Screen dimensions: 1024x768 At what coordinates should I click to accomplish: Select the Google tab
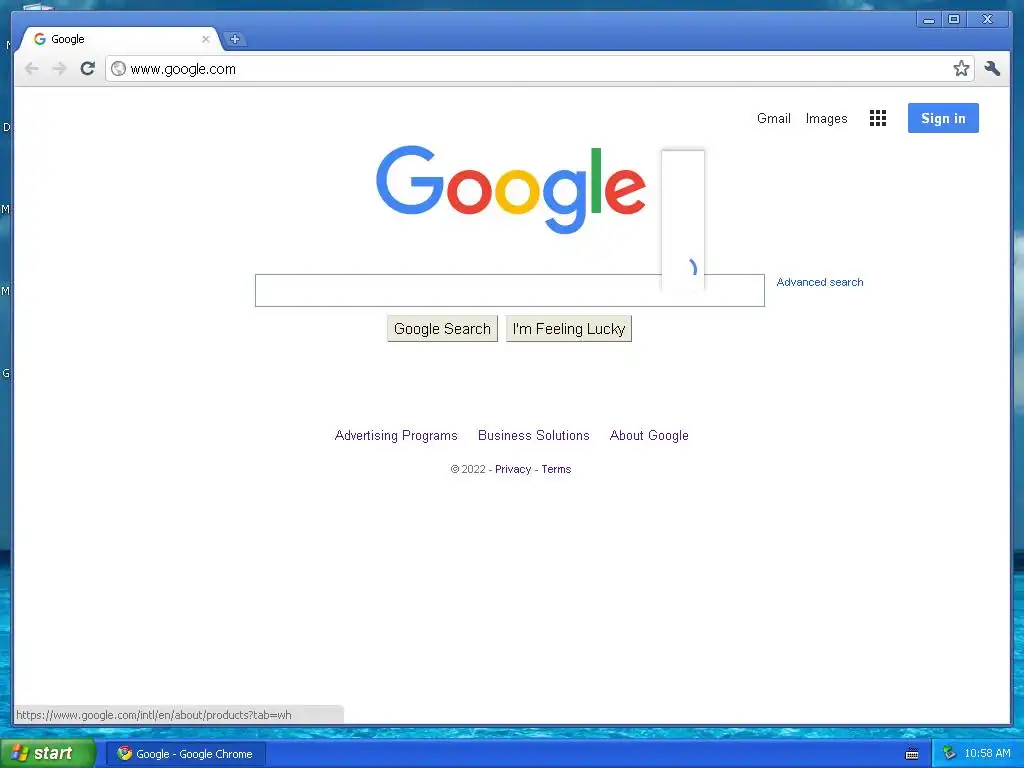[x=121, y=39]
